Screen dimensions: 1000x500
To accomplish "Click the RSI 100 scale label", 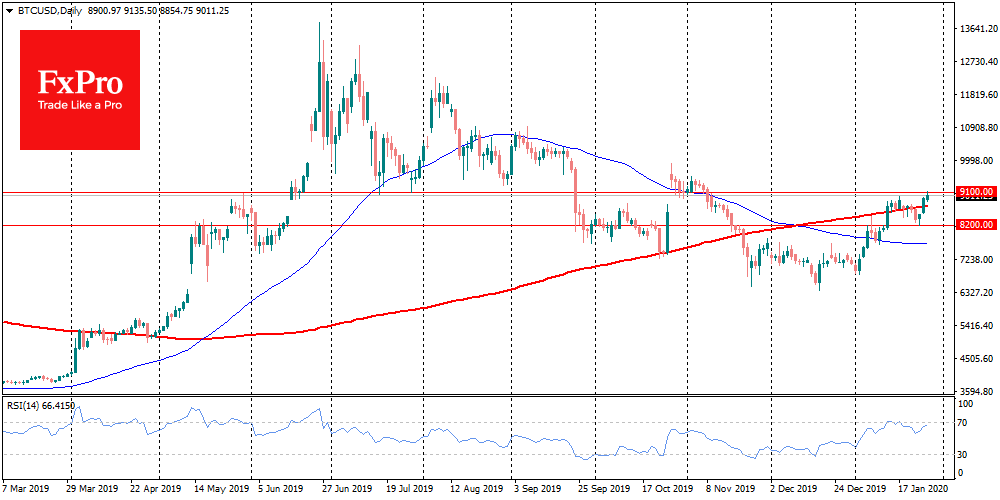I will coord(963,403).
